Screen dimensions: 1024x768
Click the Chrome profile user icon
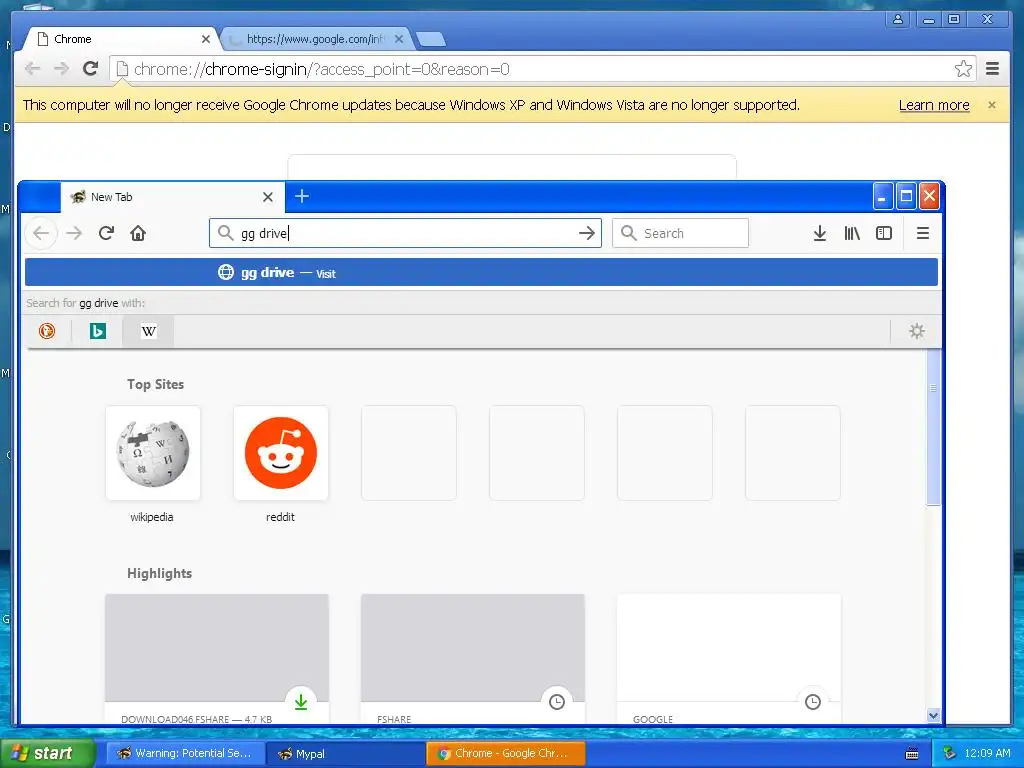[898, 20]
